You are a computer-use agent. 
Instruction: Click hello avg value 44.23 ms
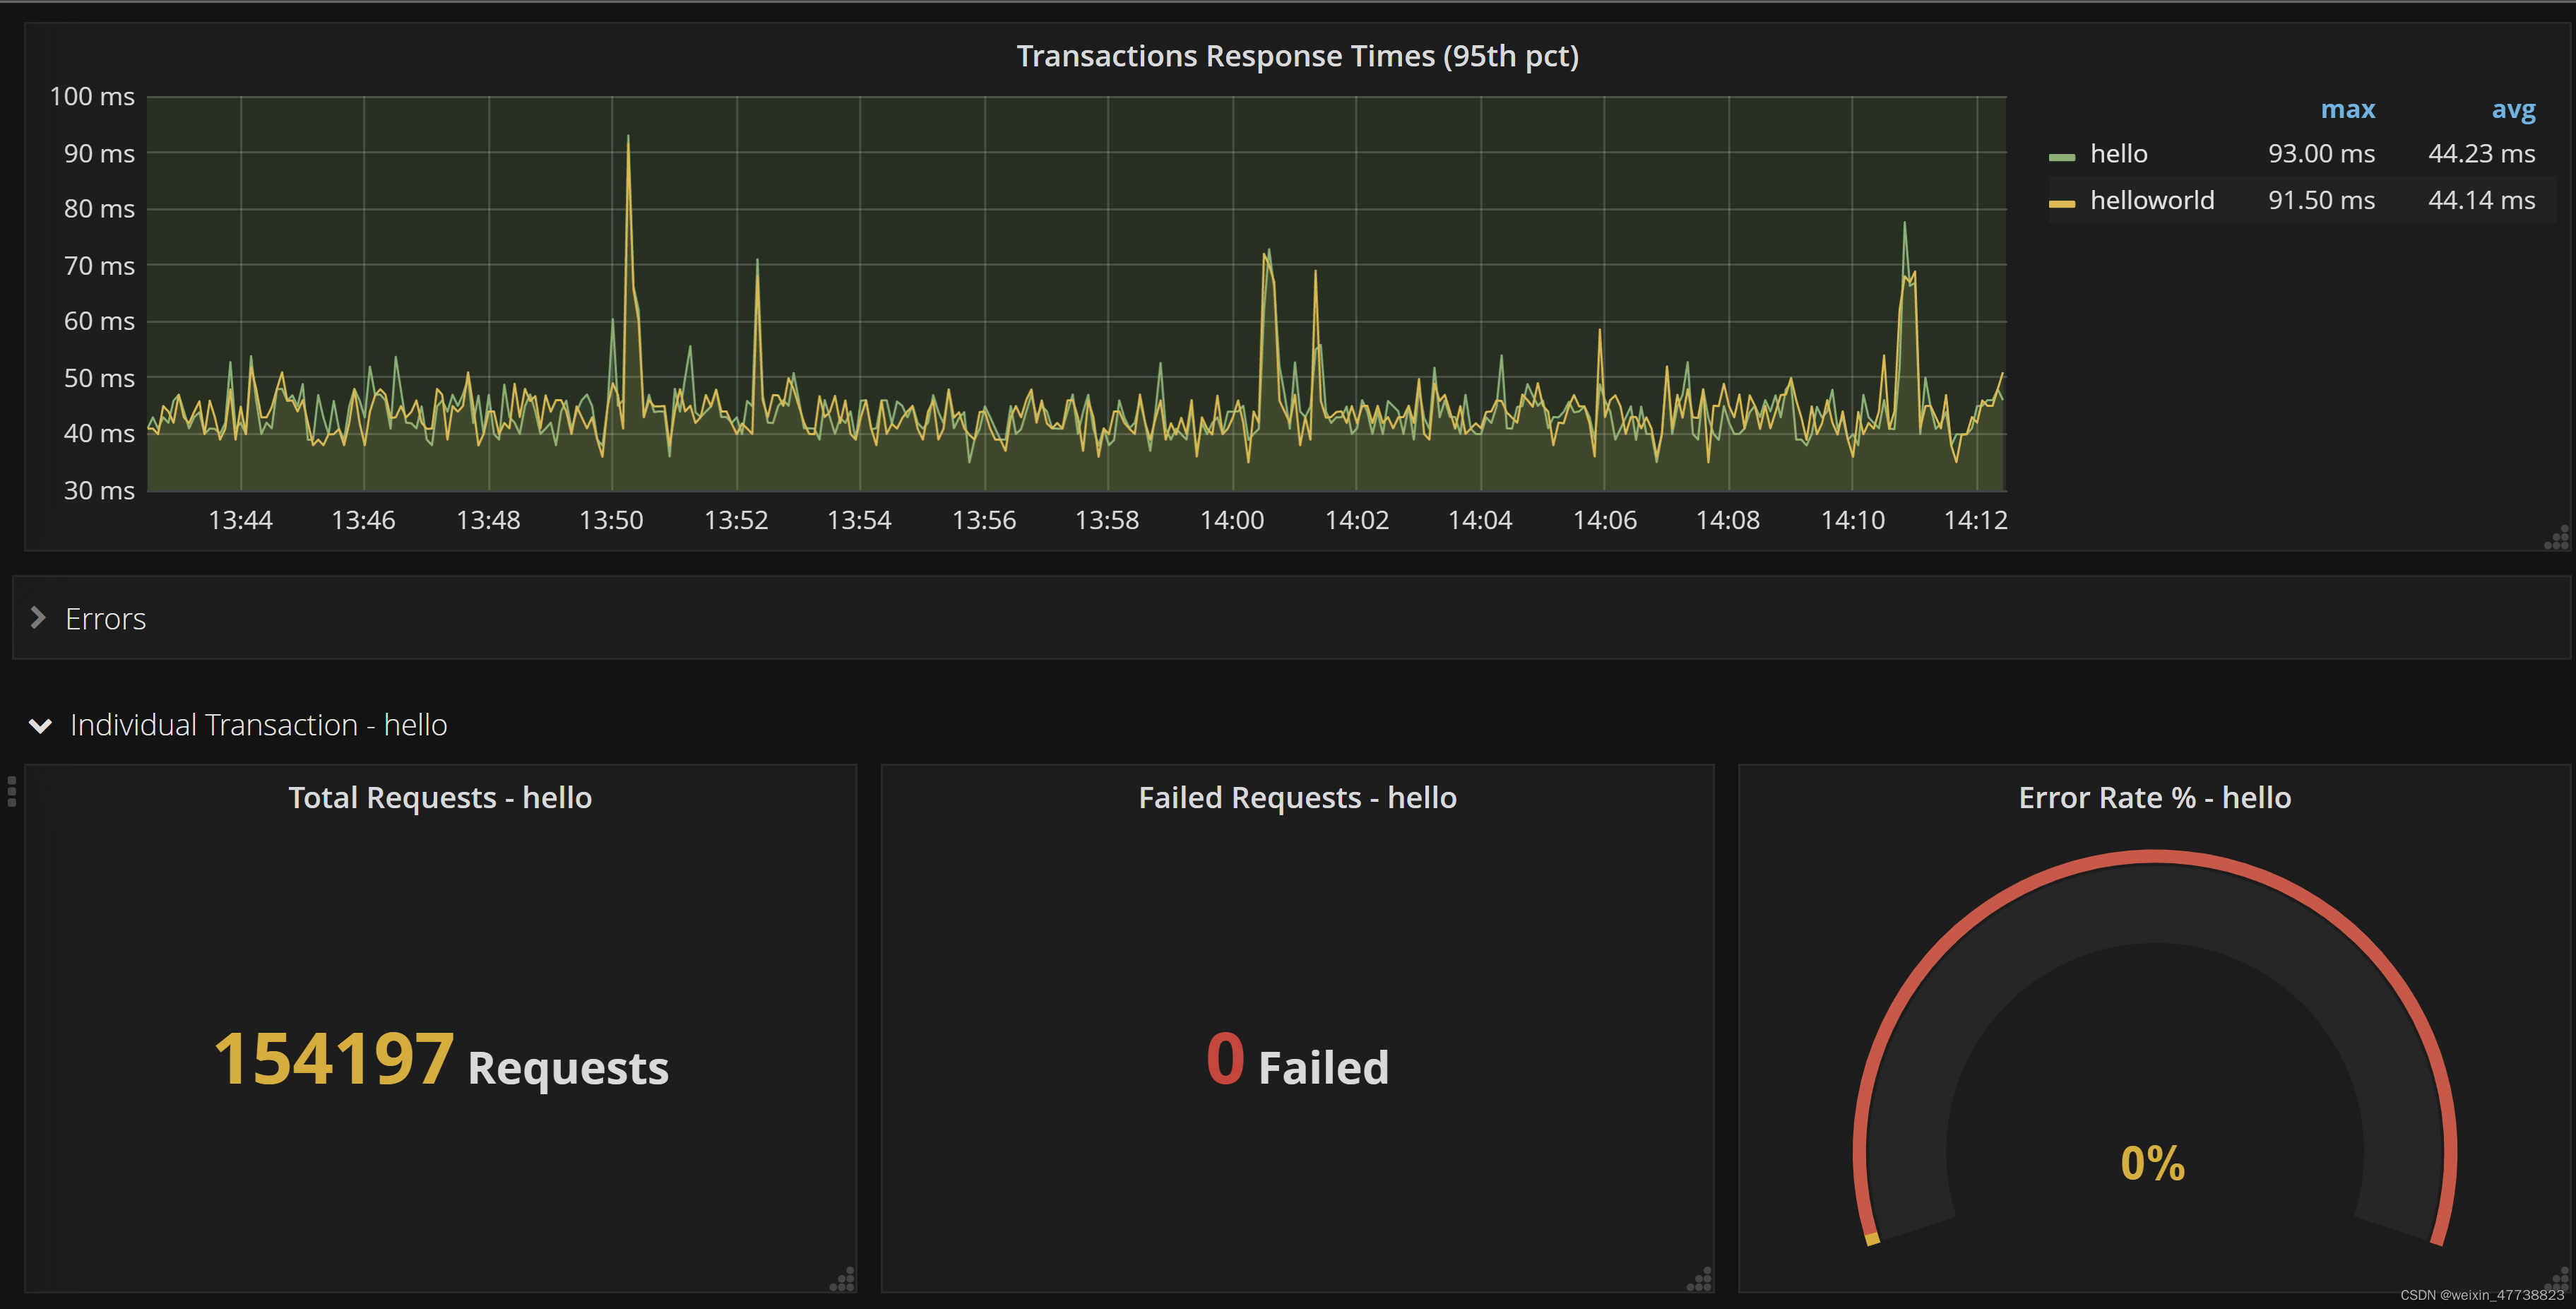click(x=2482, y=154)
